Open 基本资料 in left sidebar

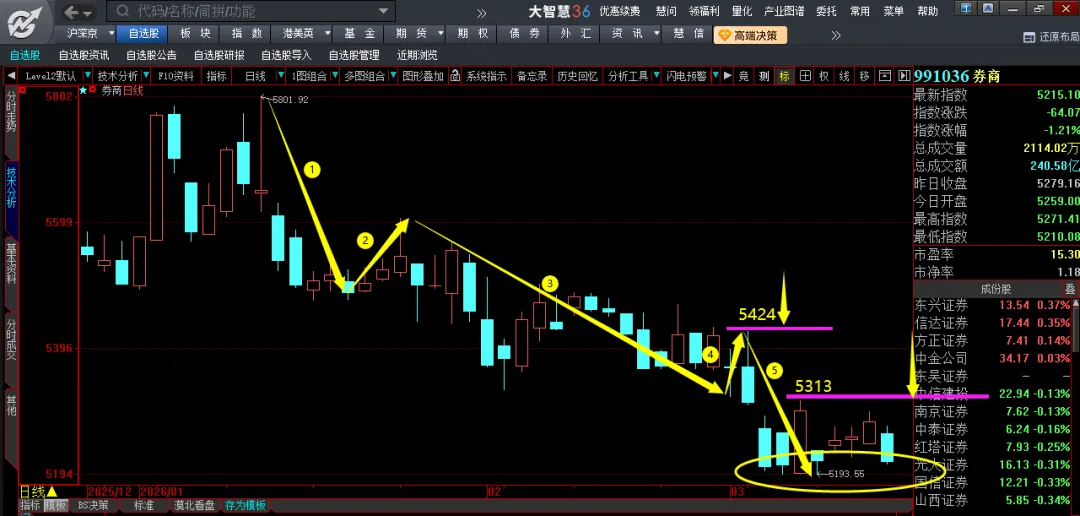(11, 265)
